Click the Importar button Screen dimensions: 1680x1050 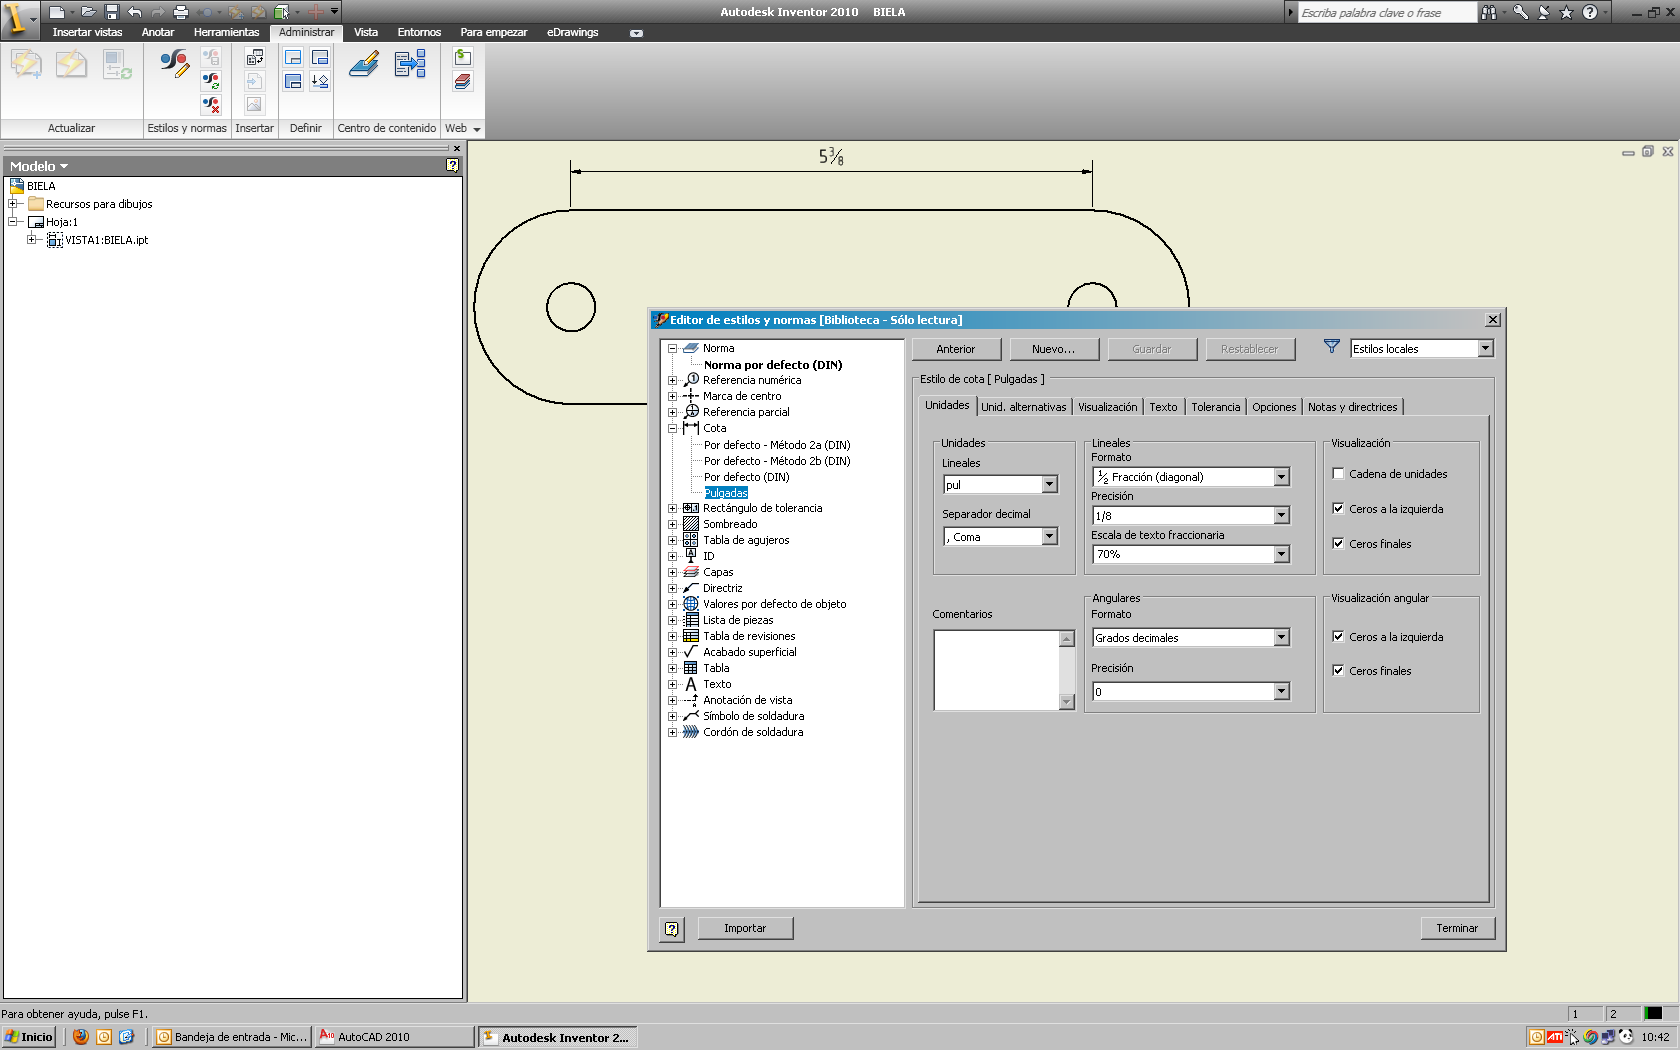click(x=745, y=929)
